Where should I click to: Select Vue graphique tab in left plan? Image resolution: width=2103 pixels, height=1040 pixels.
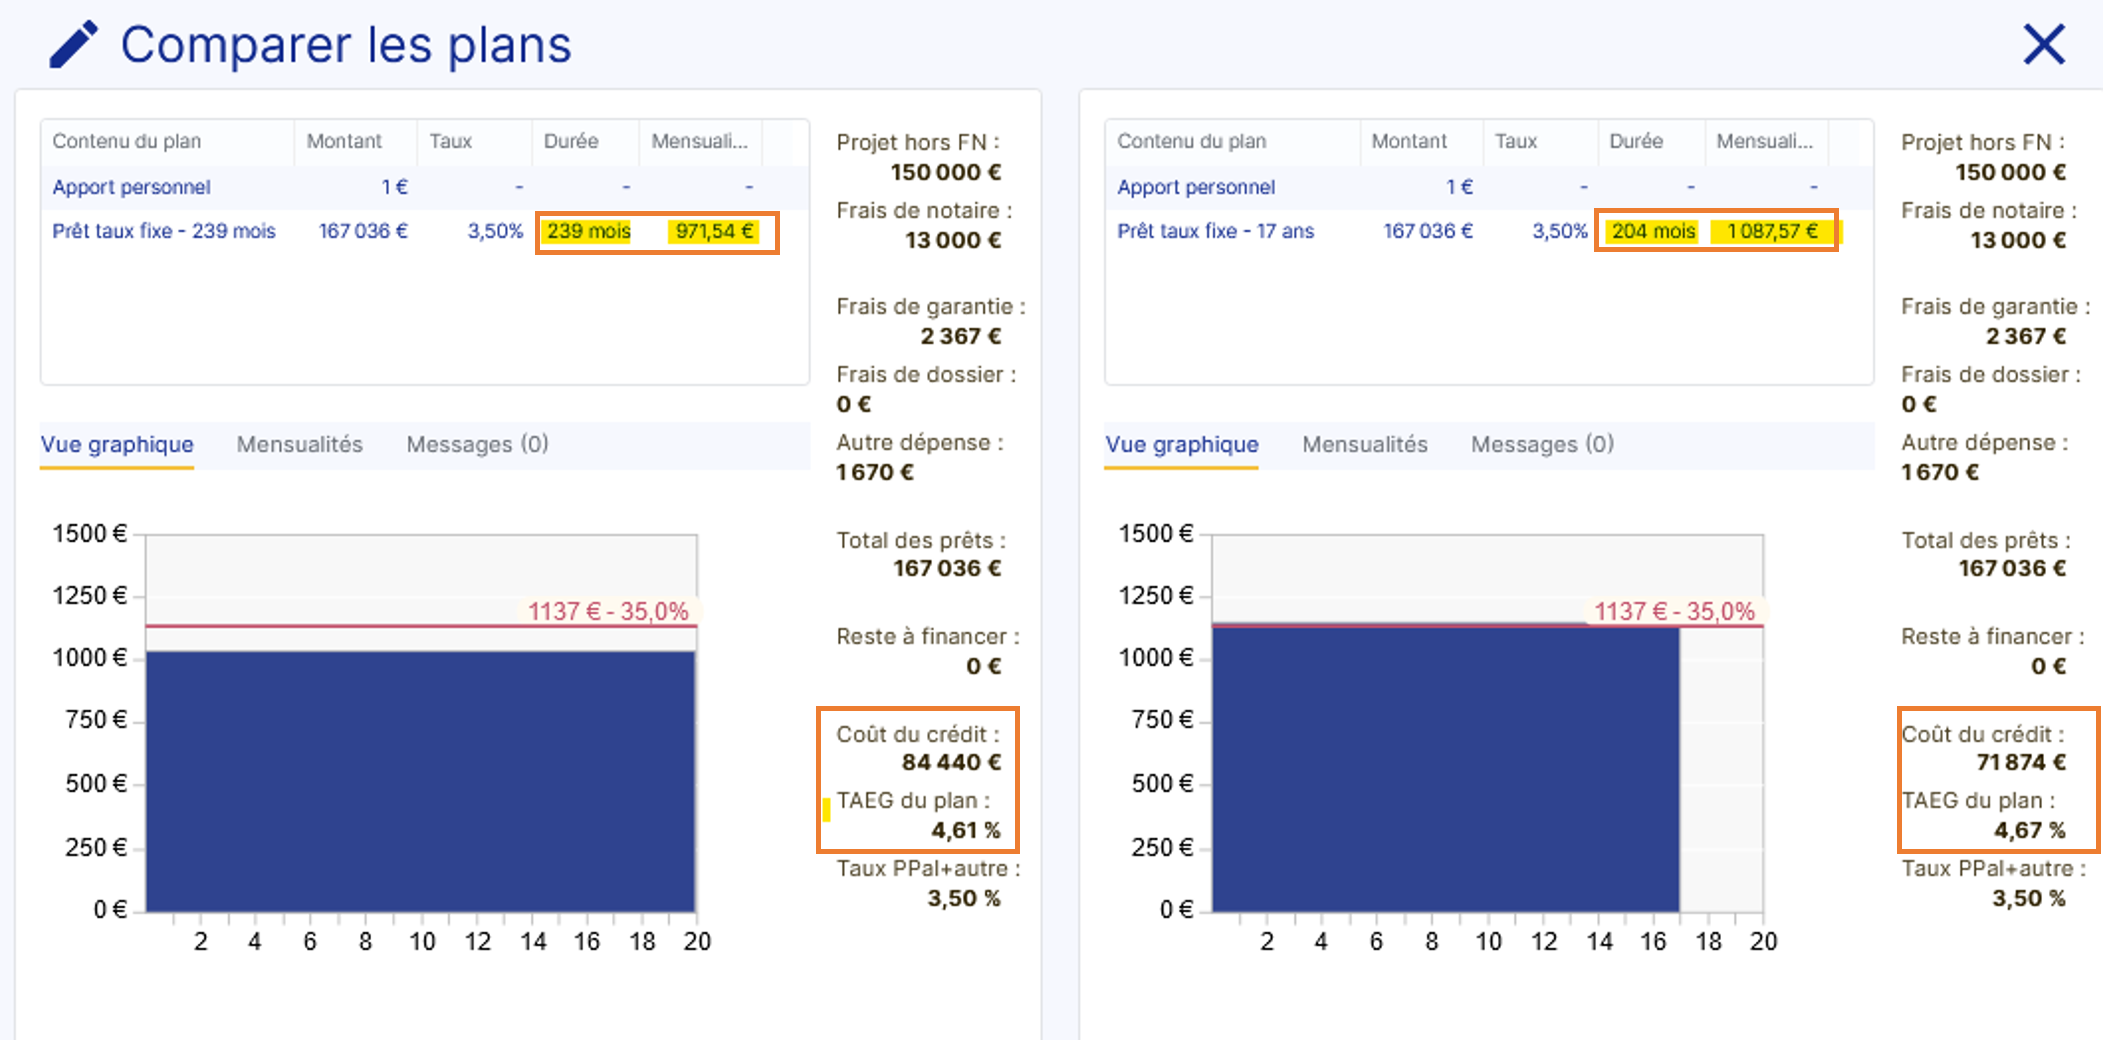click(x=117, y=444)
